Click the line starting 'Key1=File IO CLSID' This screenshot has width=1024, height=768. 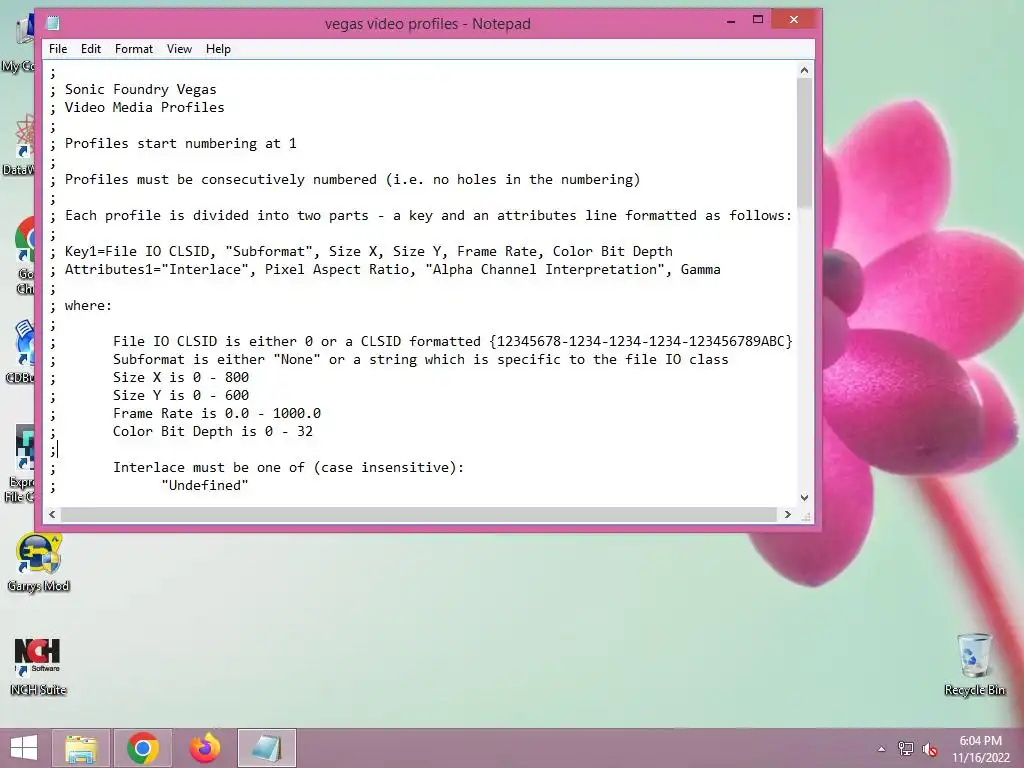[368, 251]
